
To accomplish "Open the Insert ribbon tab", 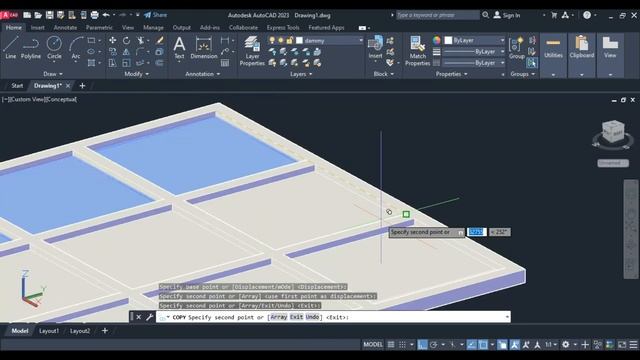I will coord(38,27).
